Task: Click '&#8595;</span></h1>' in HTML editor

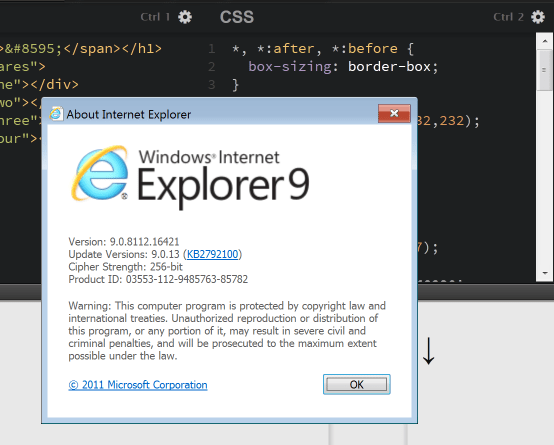Action: click(83, 48)
